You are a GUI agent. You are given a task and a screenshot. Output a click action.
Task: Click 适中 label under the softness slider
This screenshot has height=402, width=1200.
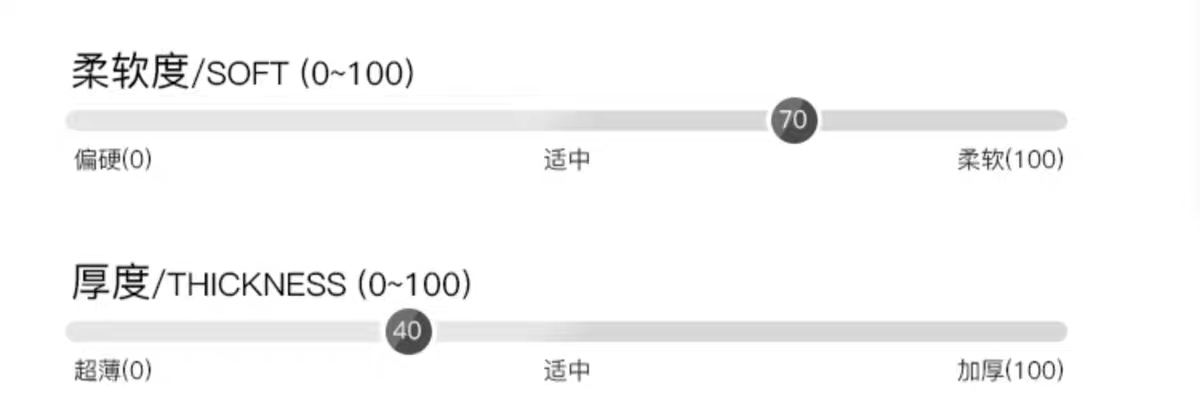(567, 160)
